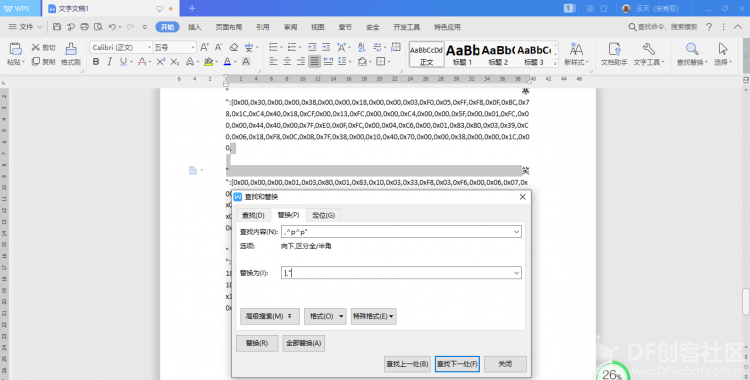
Task: Align paragraph text right
Action: click(301, 62)
